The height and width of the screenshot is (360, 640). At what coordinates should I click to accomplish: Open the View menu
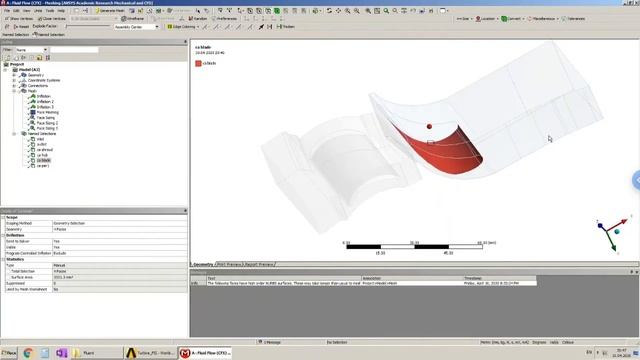click(x=27, y=11)
